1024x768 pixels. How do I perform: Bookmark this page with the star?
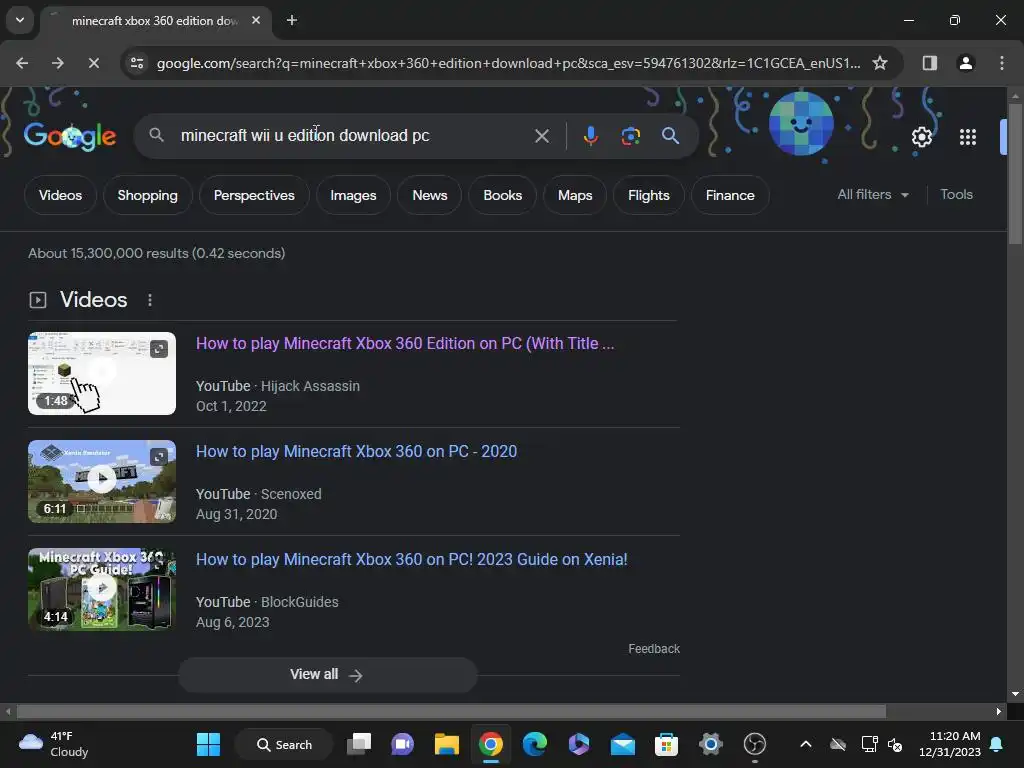click(x=880, y=63)
